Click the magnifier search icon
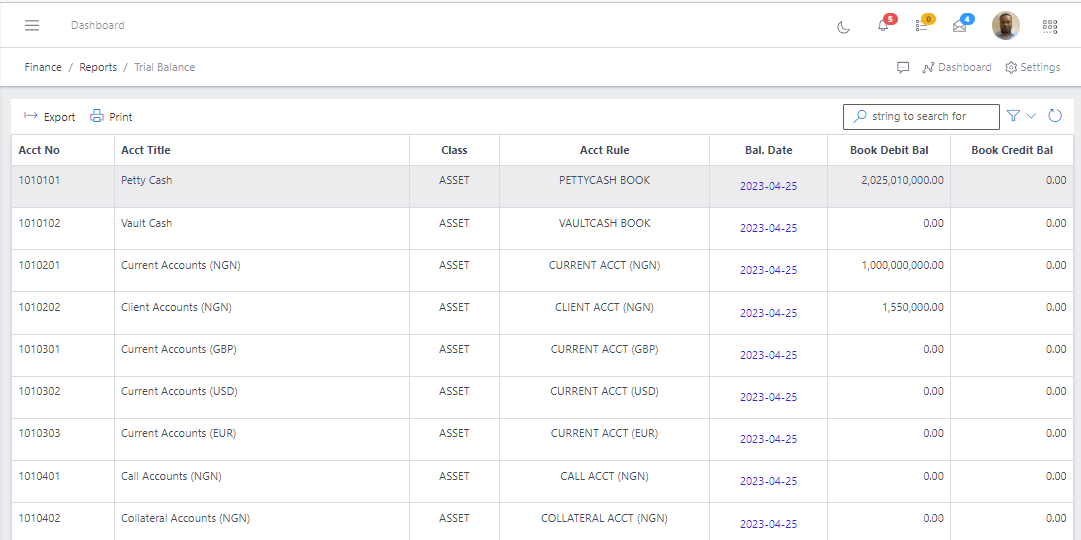This screenshot has width=1081, height=540. point(860,116)
